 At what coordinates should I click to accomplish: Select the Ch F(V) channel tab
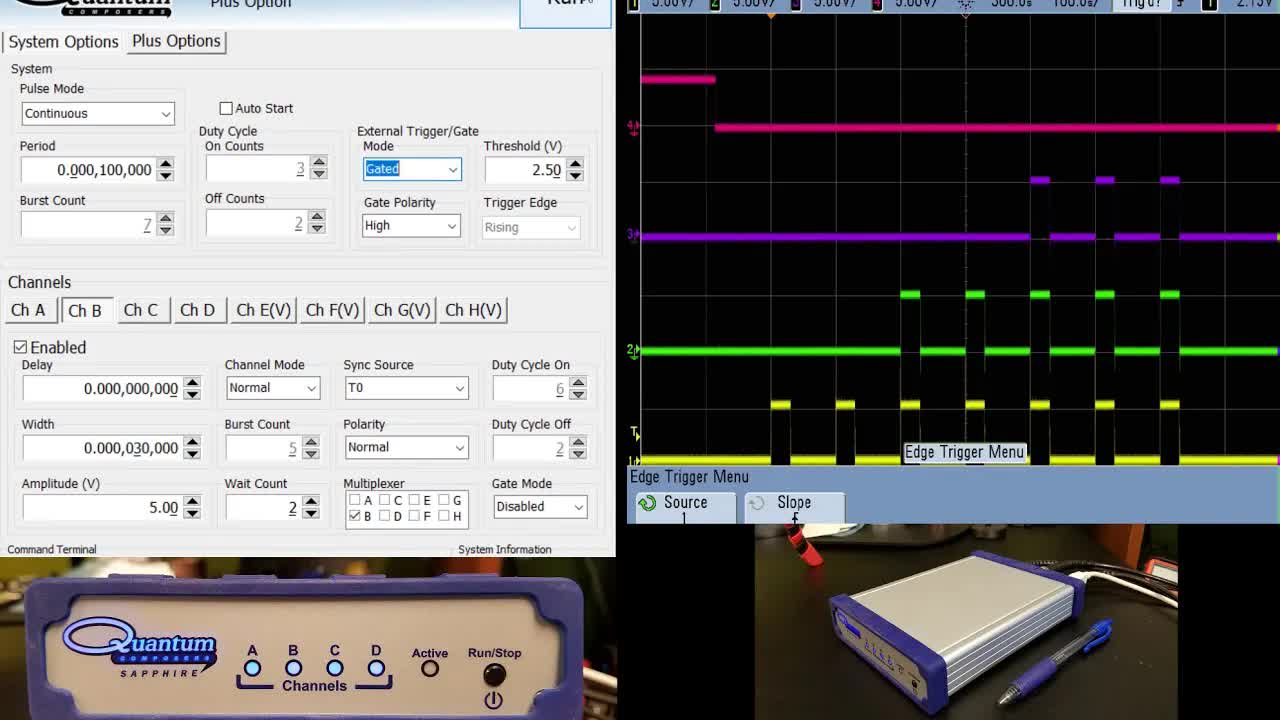(x=332, y=310)
